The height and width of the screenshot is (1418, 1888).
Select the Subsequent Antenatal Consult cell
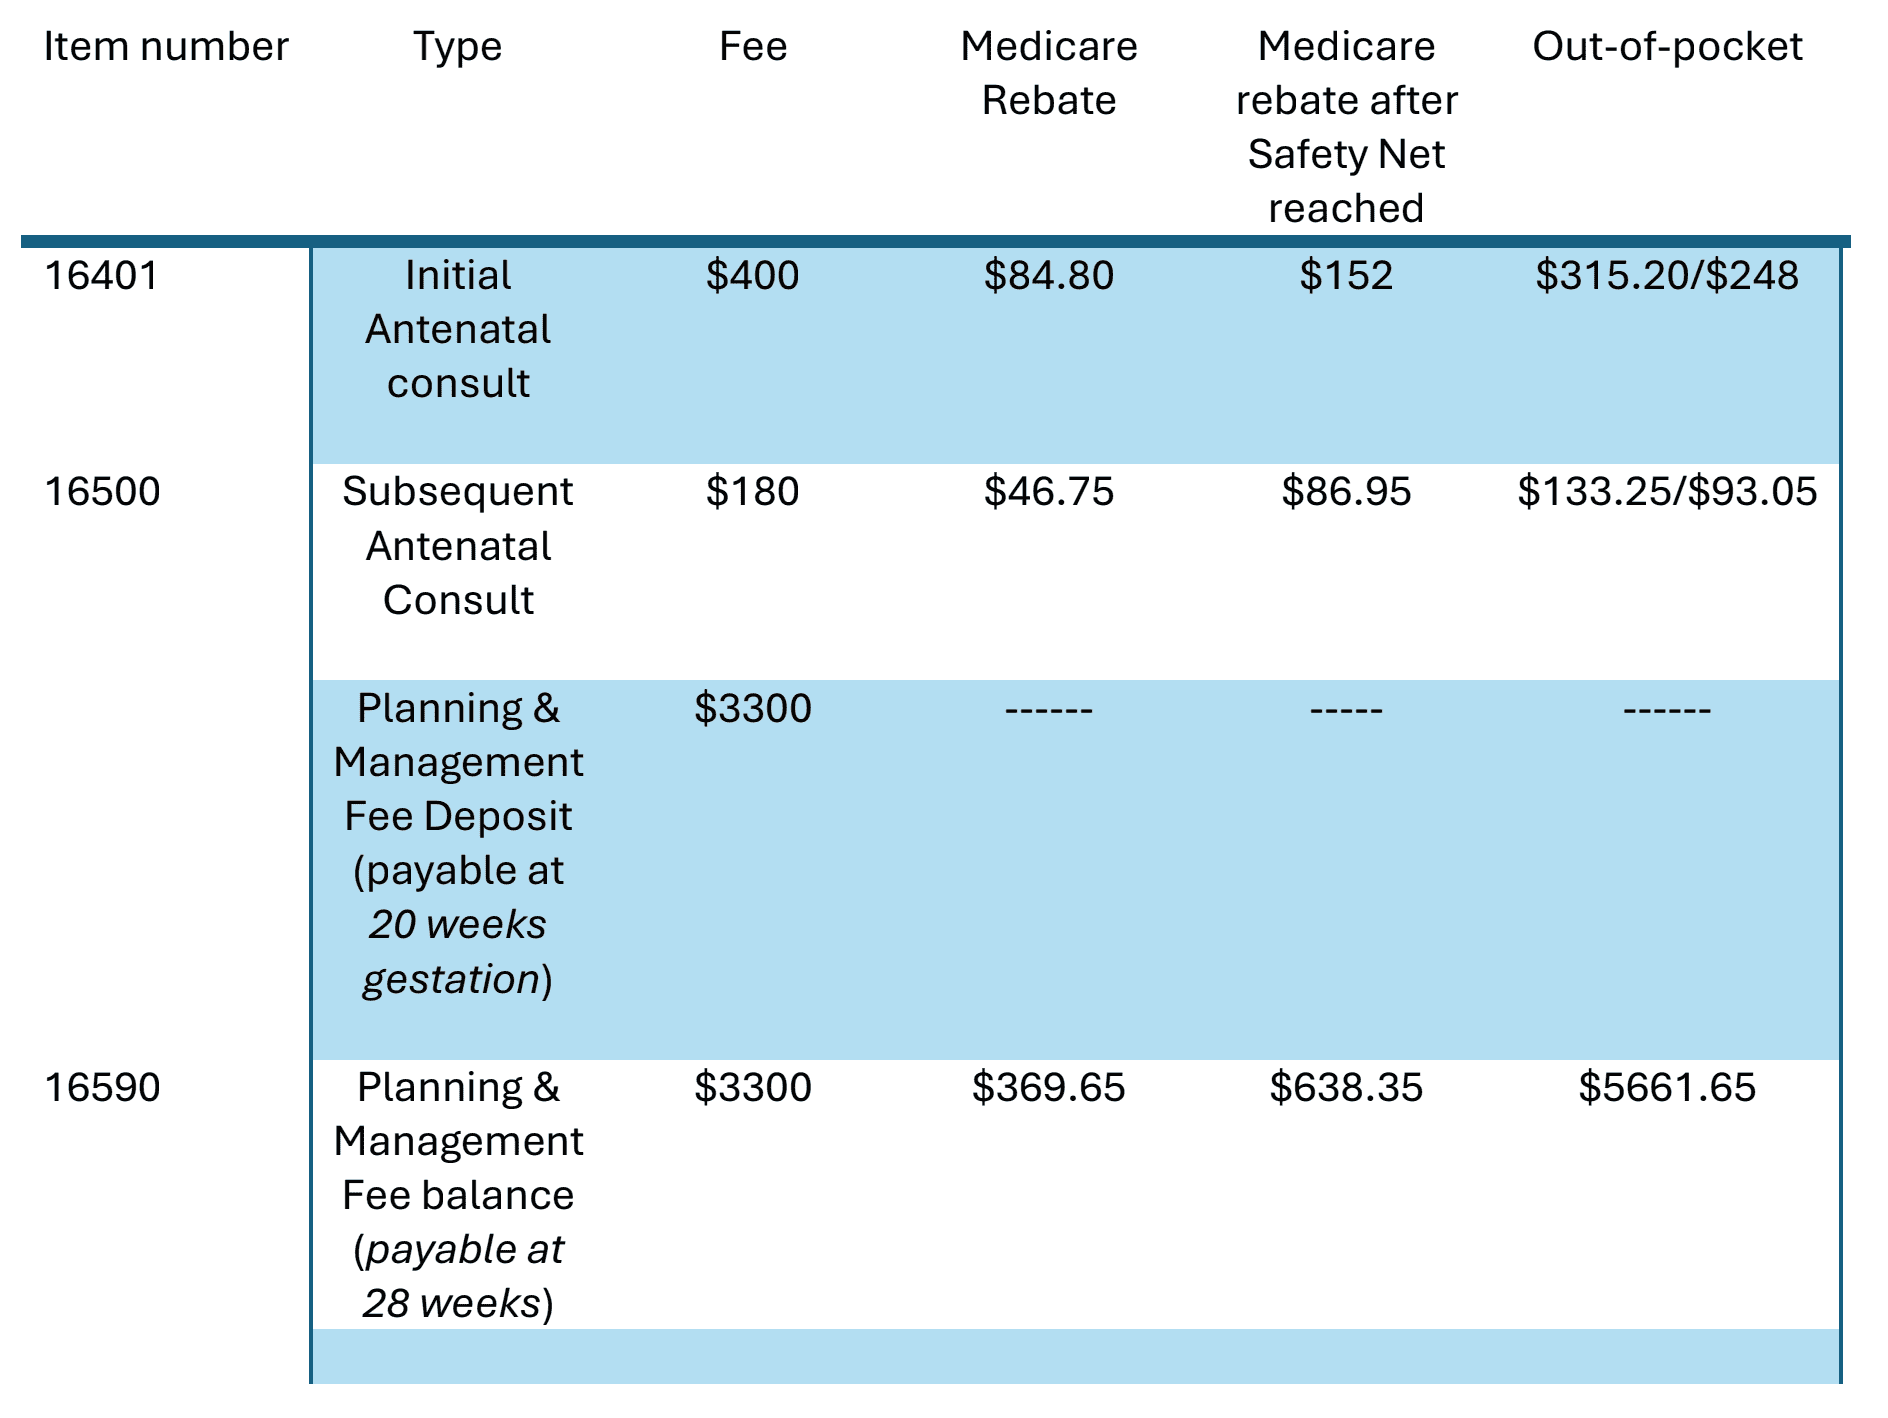458,546
